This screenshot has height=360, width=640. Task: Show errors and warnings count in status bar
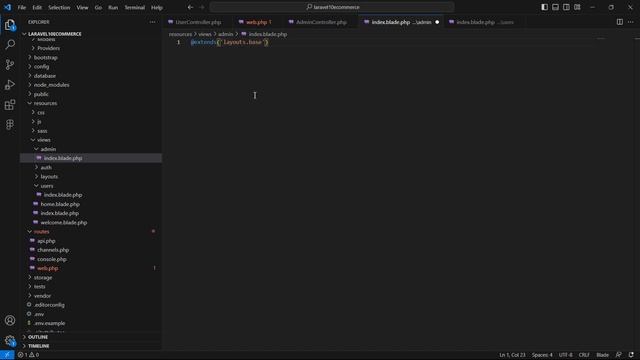click(28, 355)
